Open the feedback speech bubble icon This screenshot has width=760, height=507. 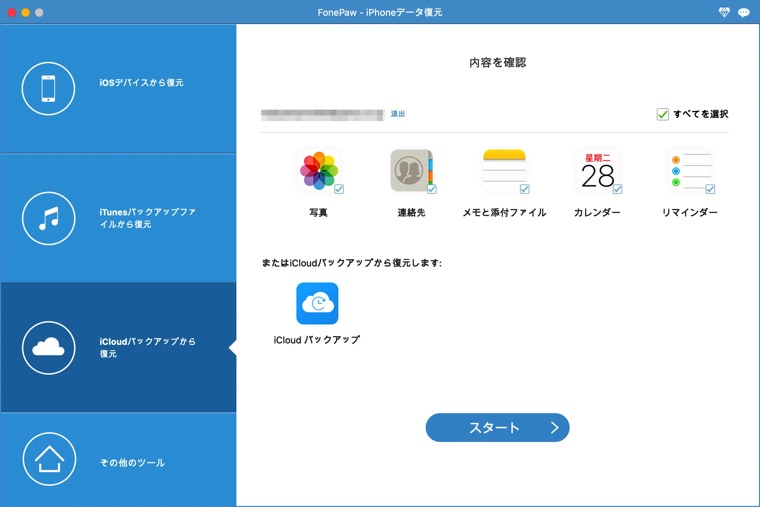tap(744, 13)
